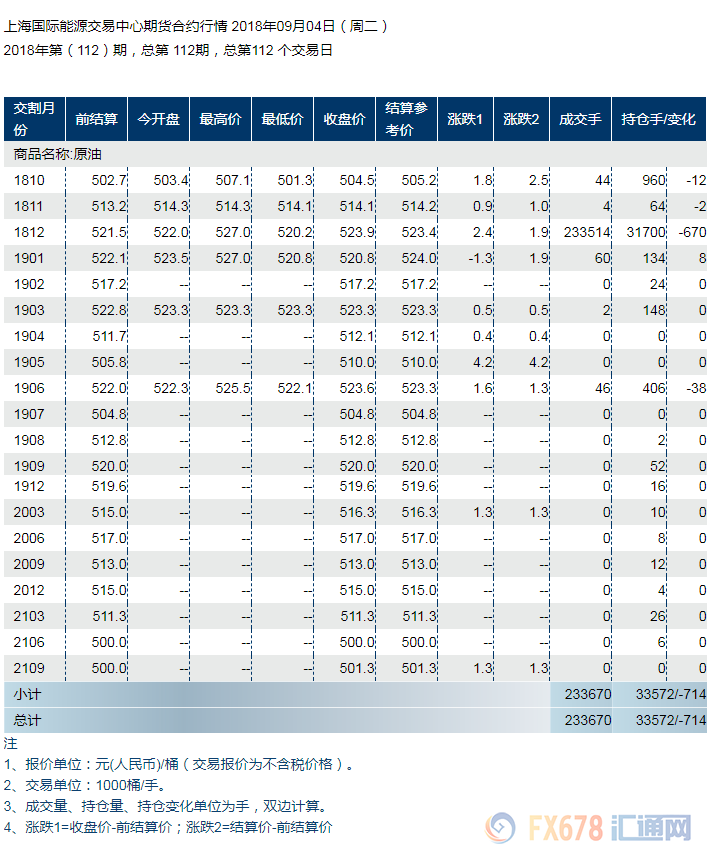Click open interest 960 in 1810 row
This screenshot has height=864, width=709.
(x=653, y=180)
